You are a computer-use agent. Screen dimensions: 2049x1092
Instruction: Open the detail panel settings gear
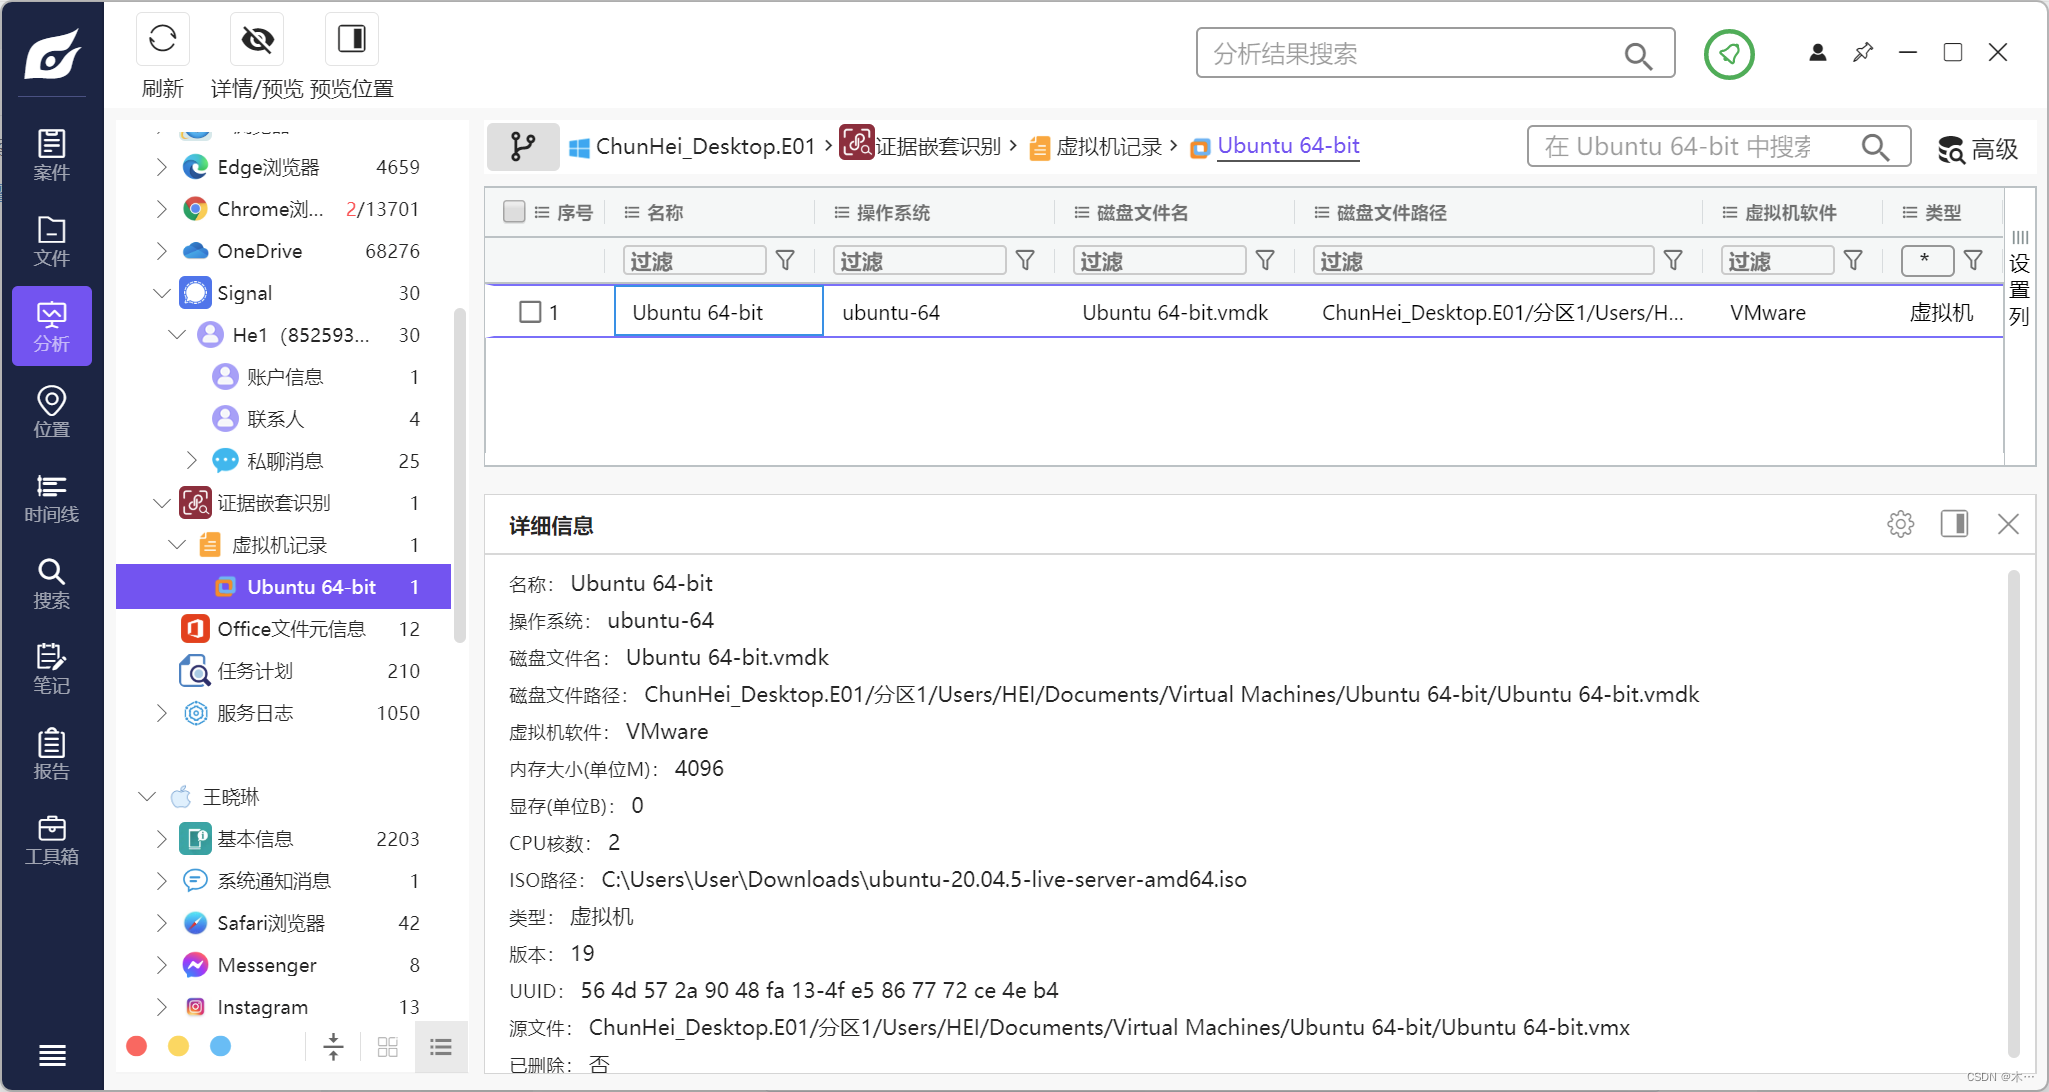(x=1900, y=524)
